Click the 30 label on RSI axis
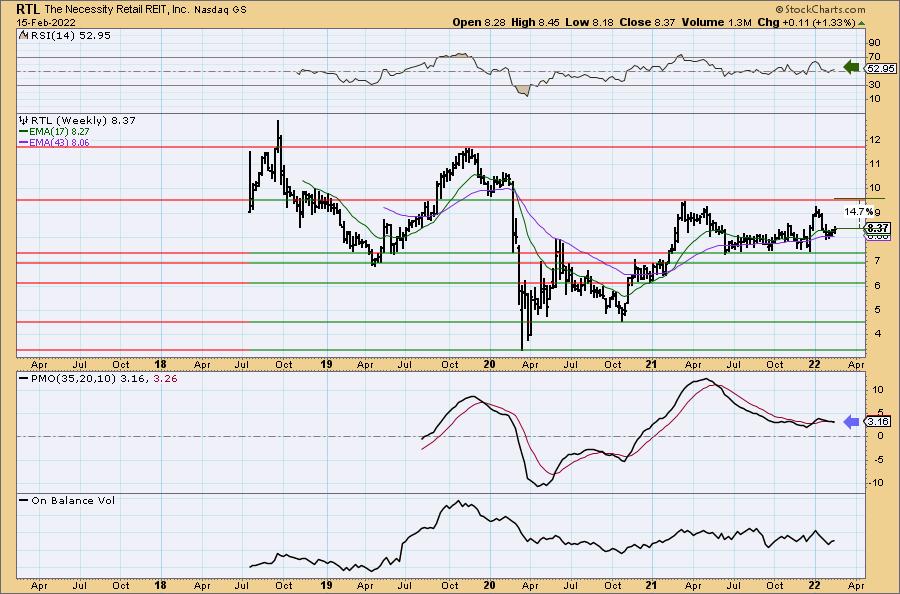 click(874, 85)
